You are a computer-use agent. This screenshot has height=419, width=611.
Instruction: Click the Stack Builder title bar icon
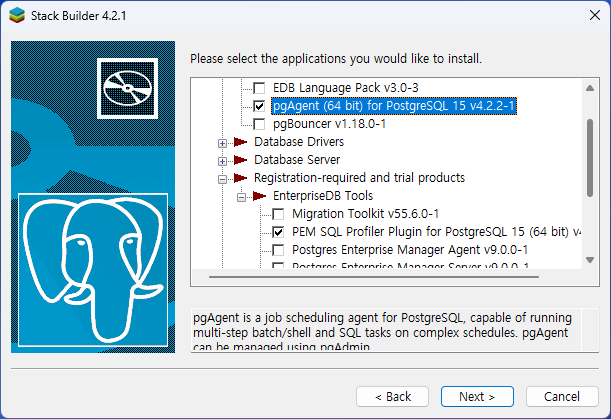pos(17,16)
